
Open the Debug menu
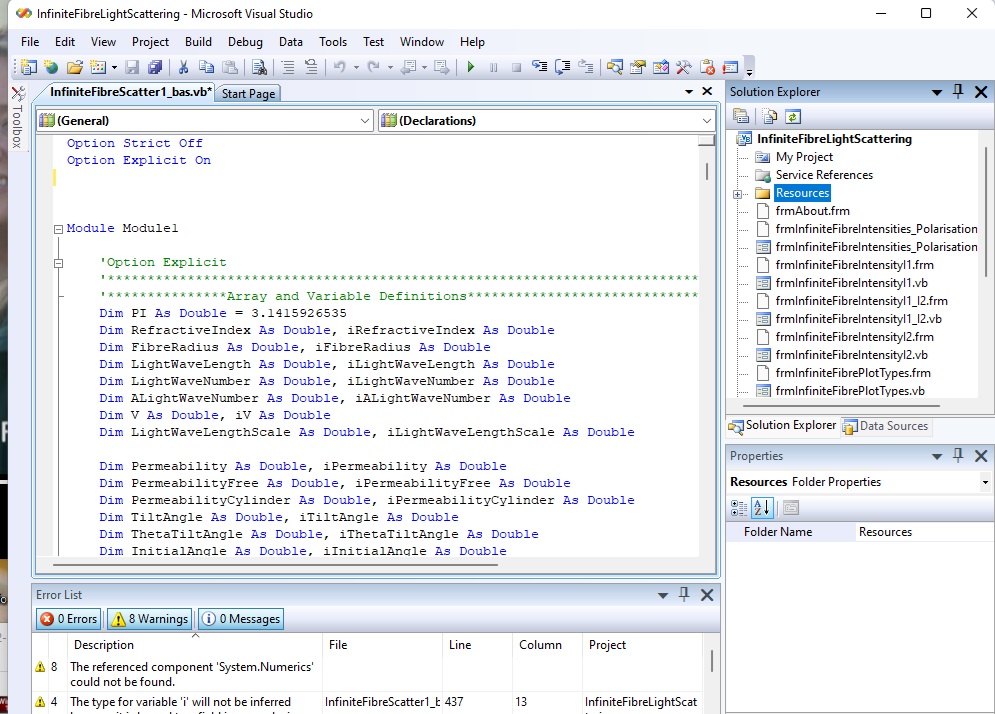(245, 42)
